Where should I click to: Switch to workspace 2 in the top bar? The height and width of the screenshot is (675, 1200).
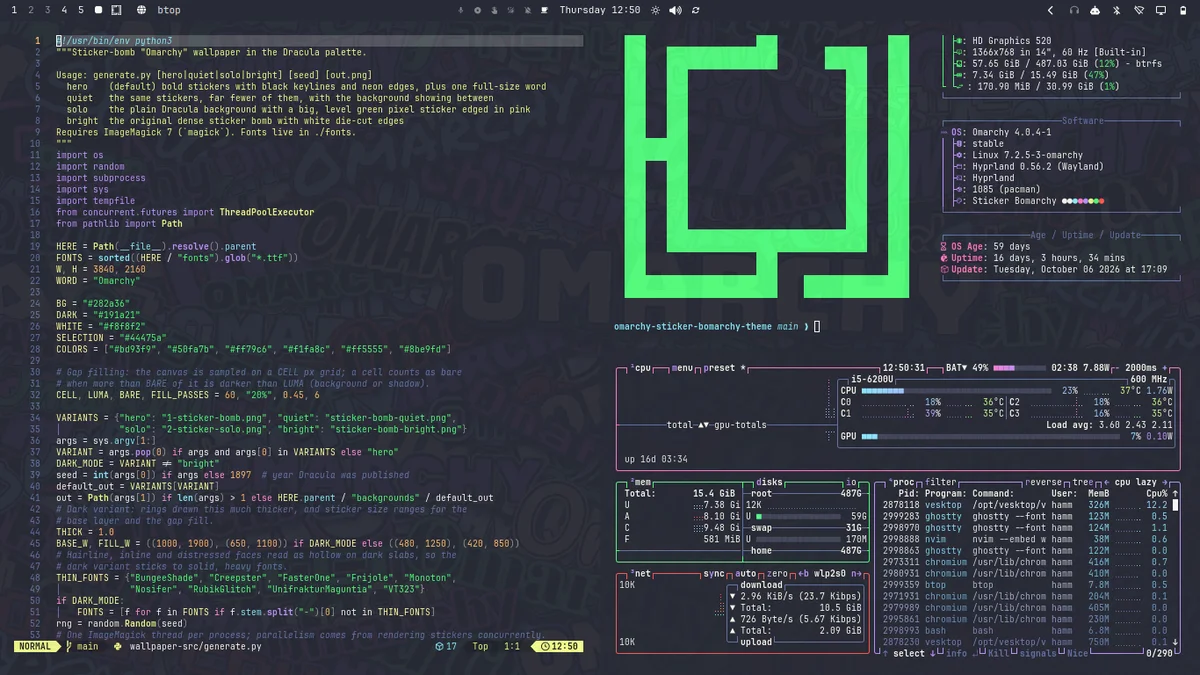pyautogui.click(x=31, y=10)
